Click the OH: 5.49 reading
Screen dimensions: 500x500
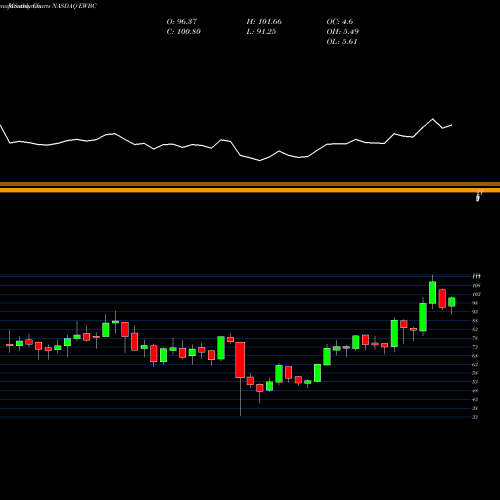pyautogui.click(x=342, y=32)
